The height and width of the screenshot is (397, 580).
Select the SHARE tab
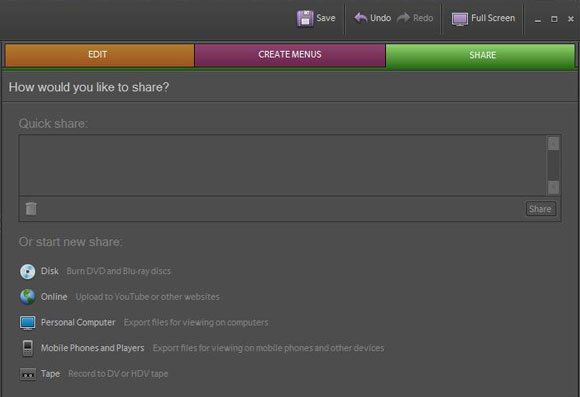(x=480, y=55)
